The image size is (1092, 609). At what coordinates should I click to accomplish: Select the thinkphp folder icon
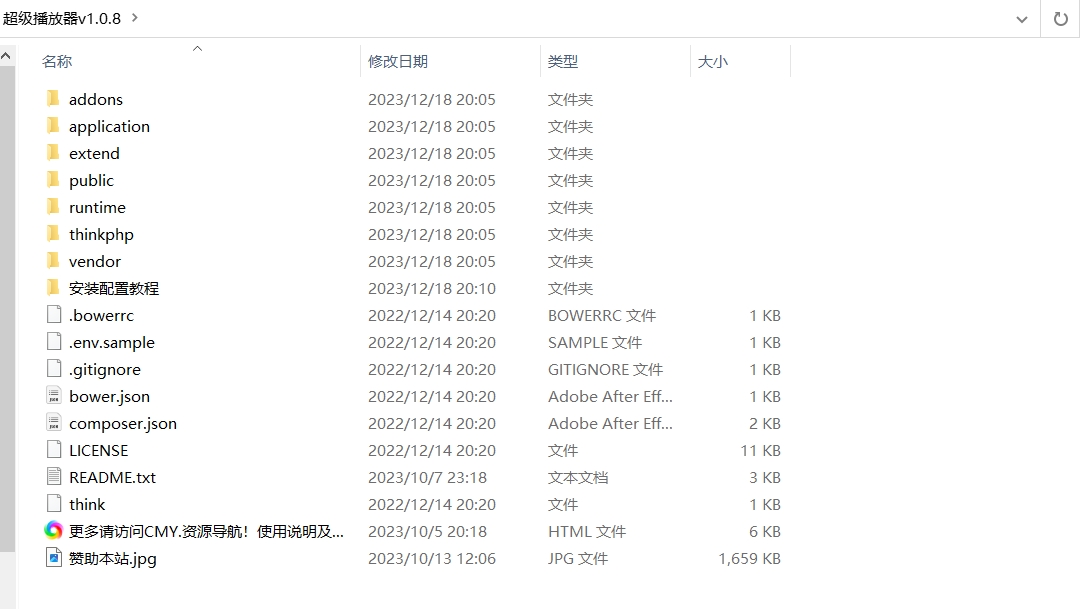[53, 234]
